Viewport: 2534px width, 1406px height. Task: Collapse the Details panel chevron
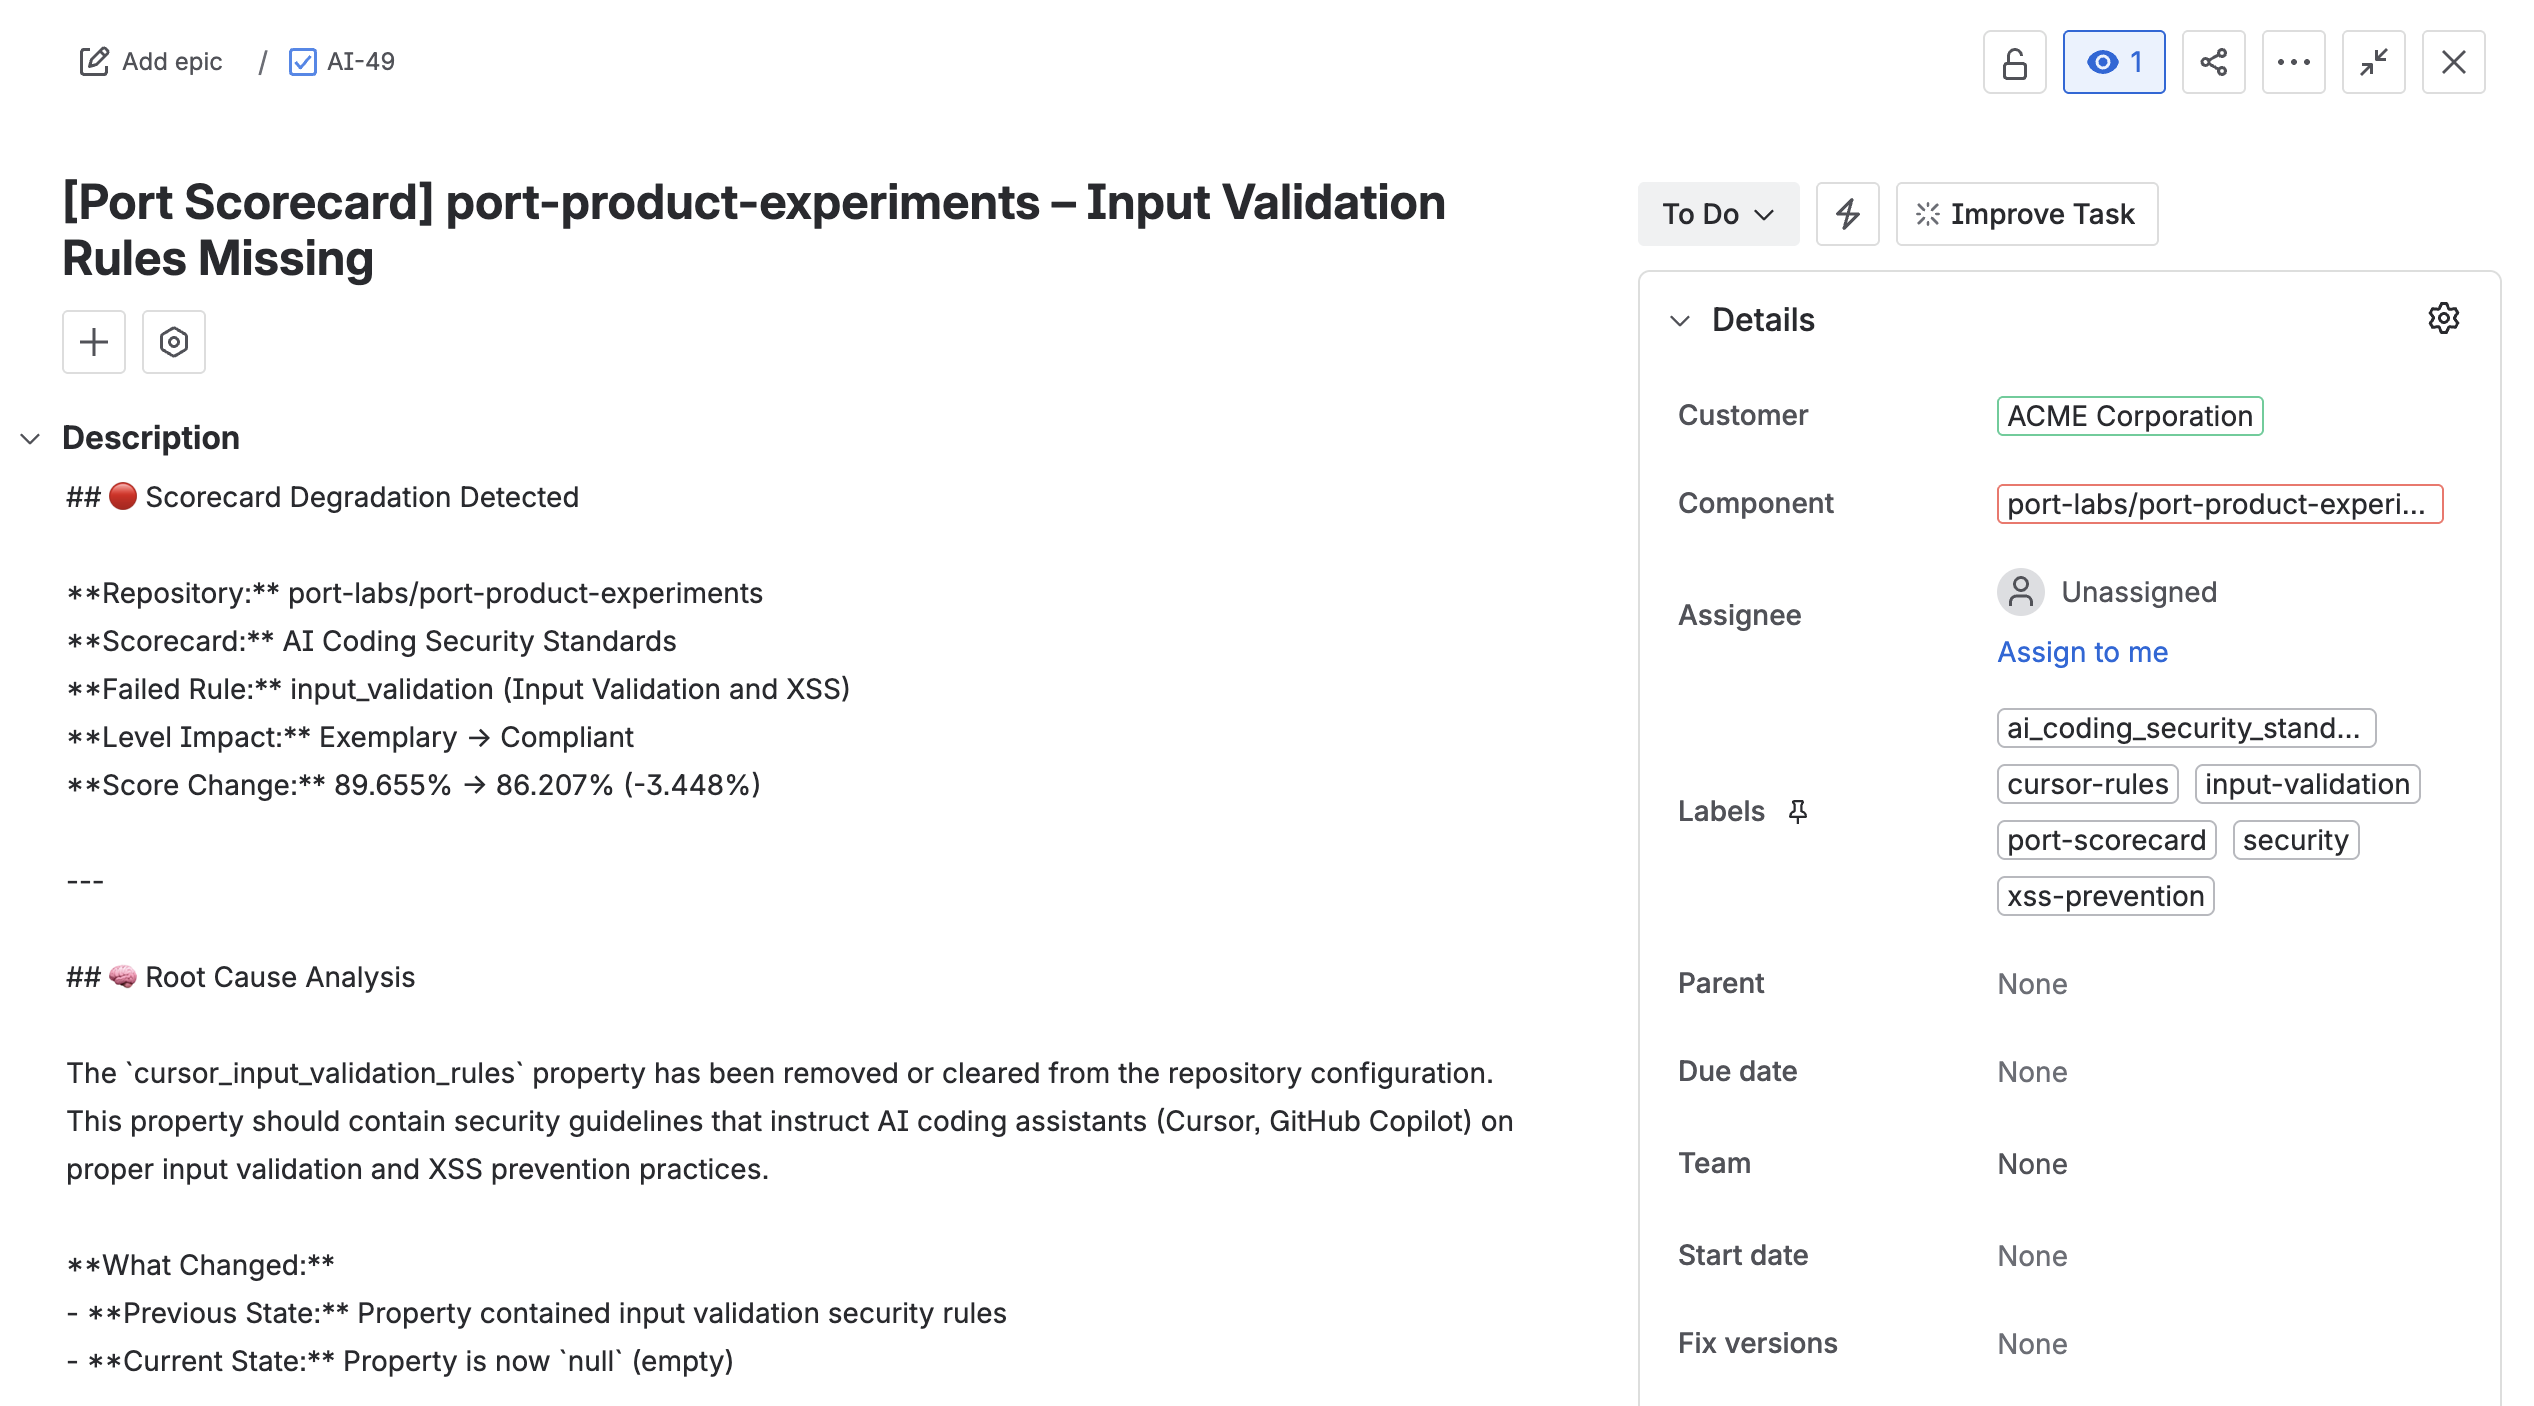click(x=1680, y=321)
